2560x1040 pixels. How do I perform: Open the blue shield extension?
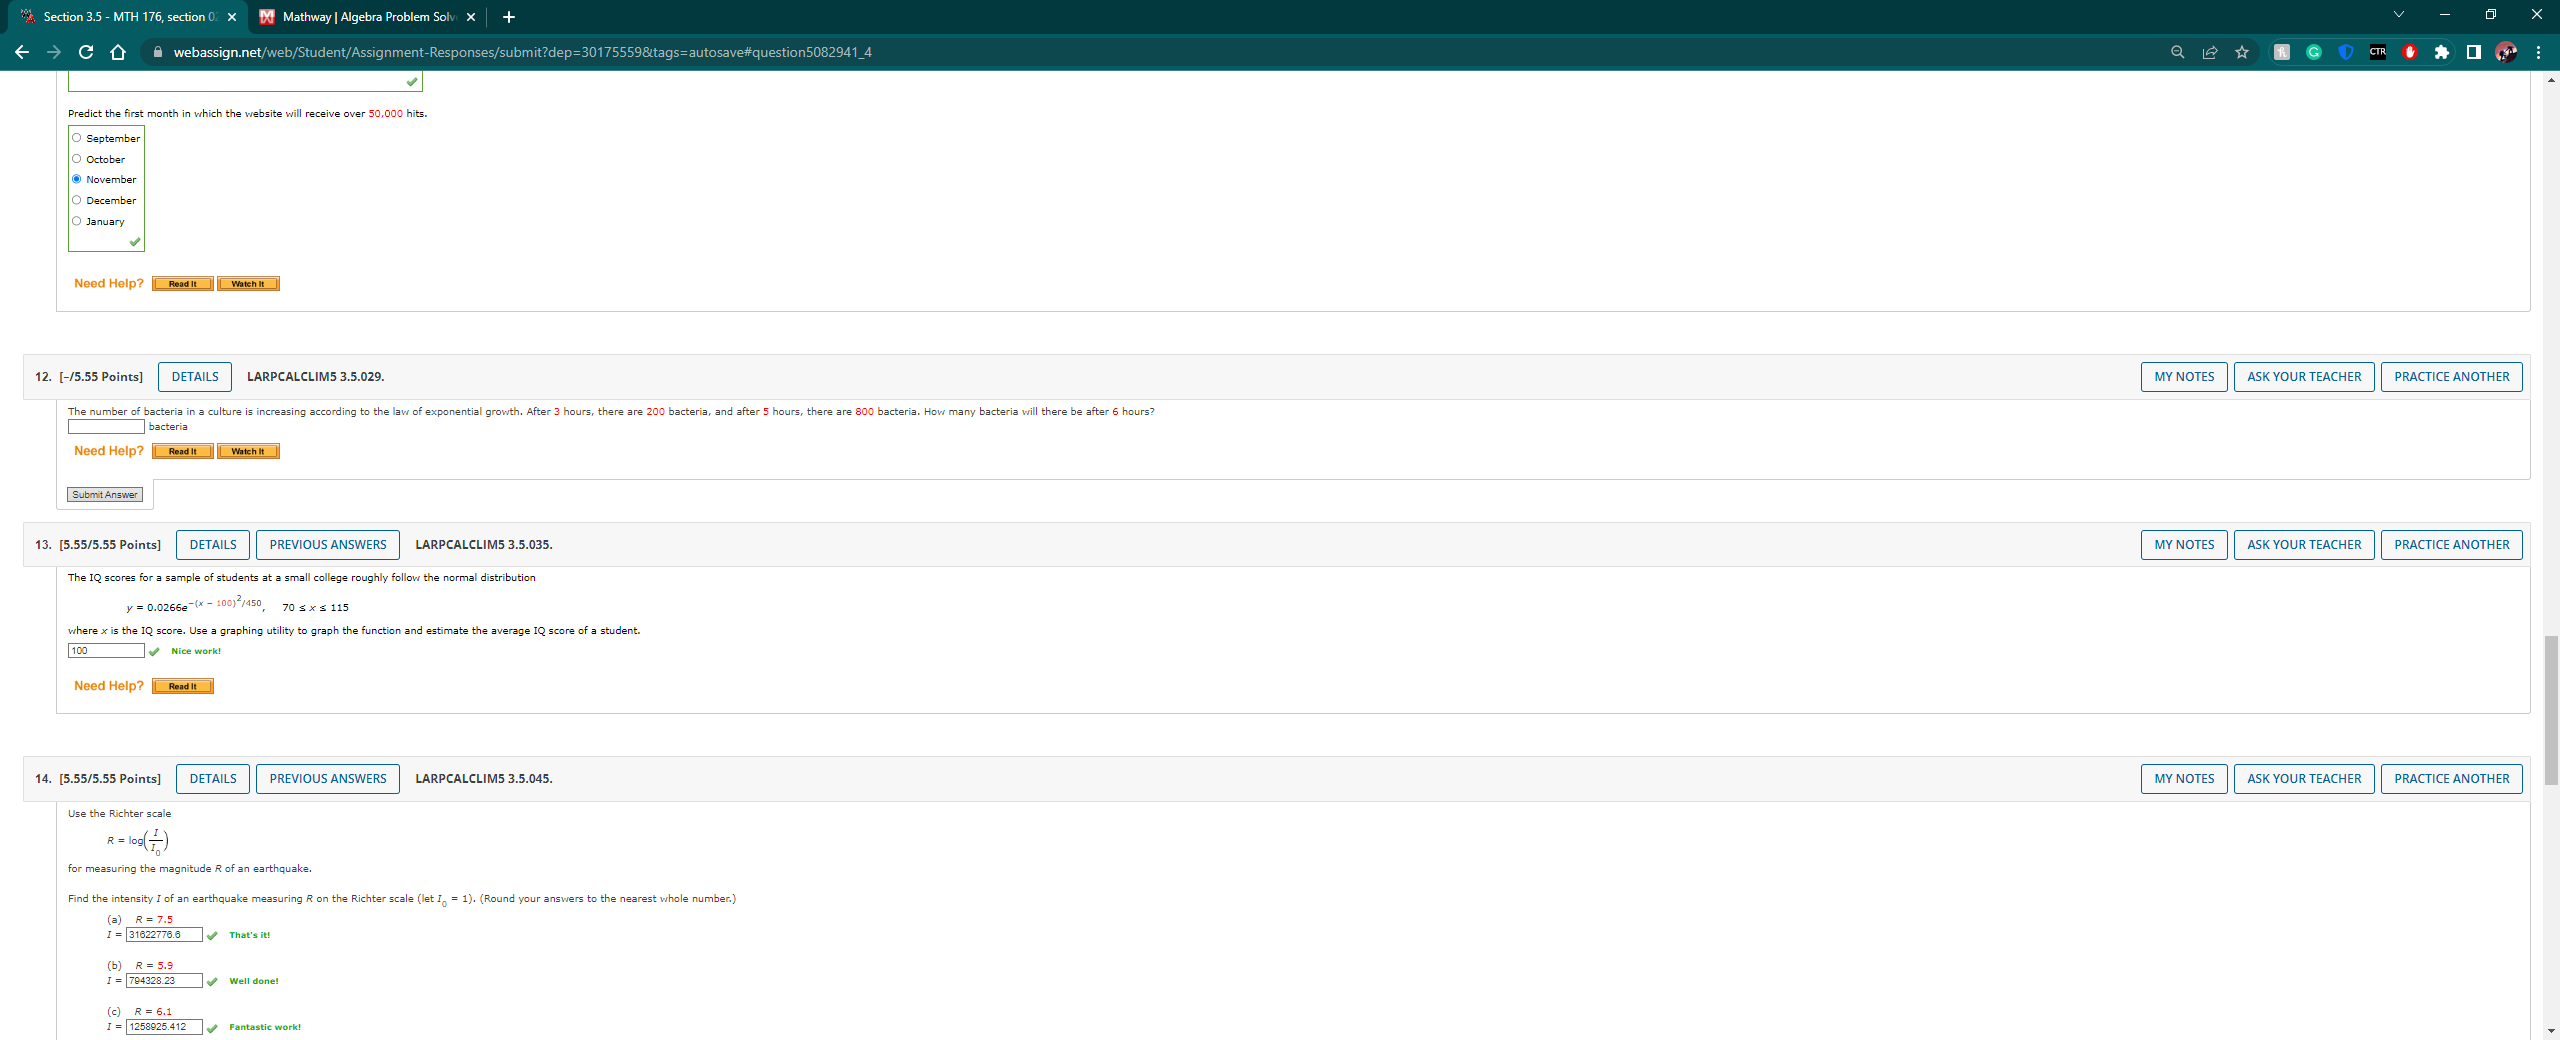point(2346,52)
